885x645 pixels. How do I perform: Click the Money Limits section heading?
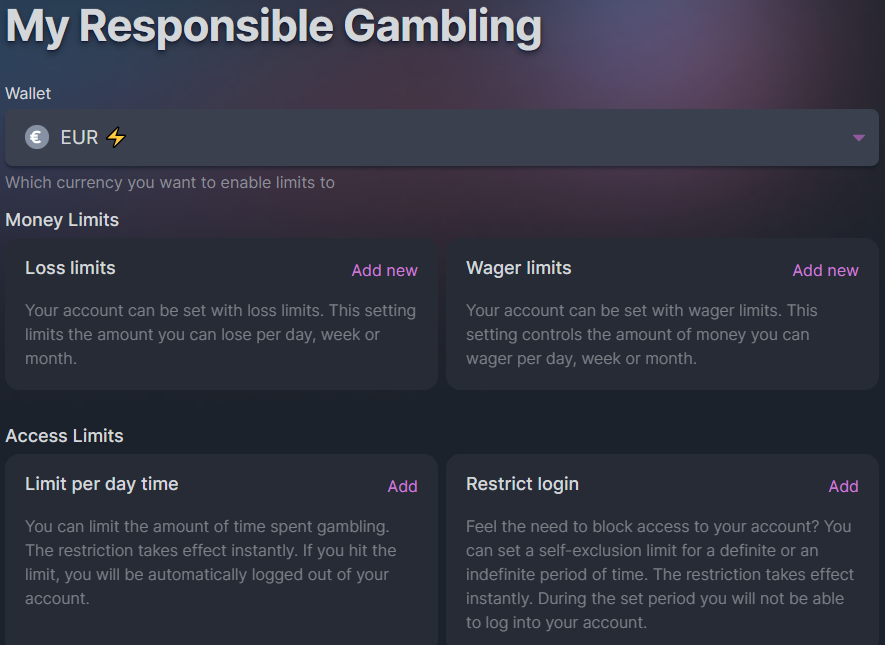click(x=62, y=220)
